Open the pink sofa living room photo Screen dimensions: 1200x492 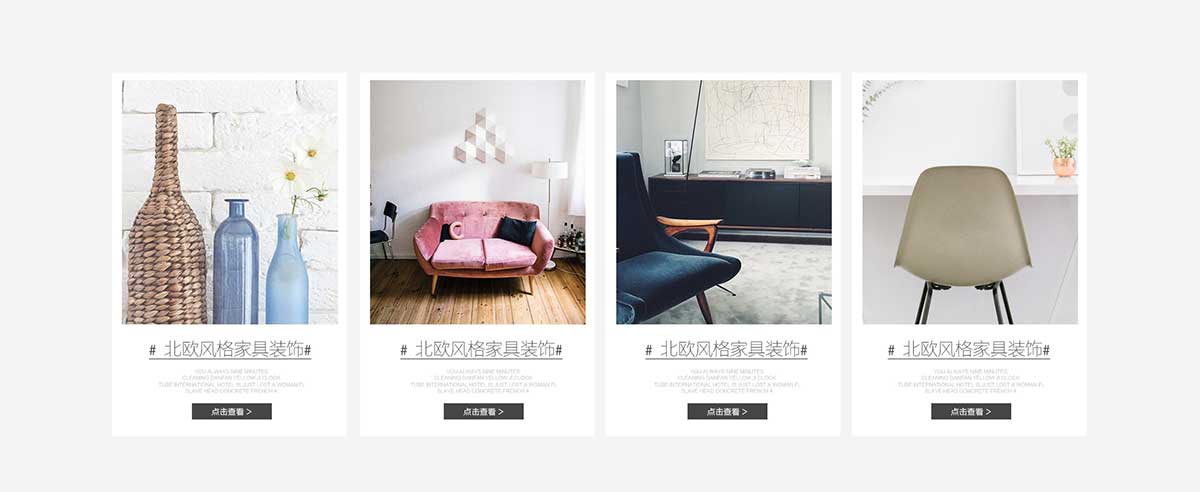pos(478,202)
